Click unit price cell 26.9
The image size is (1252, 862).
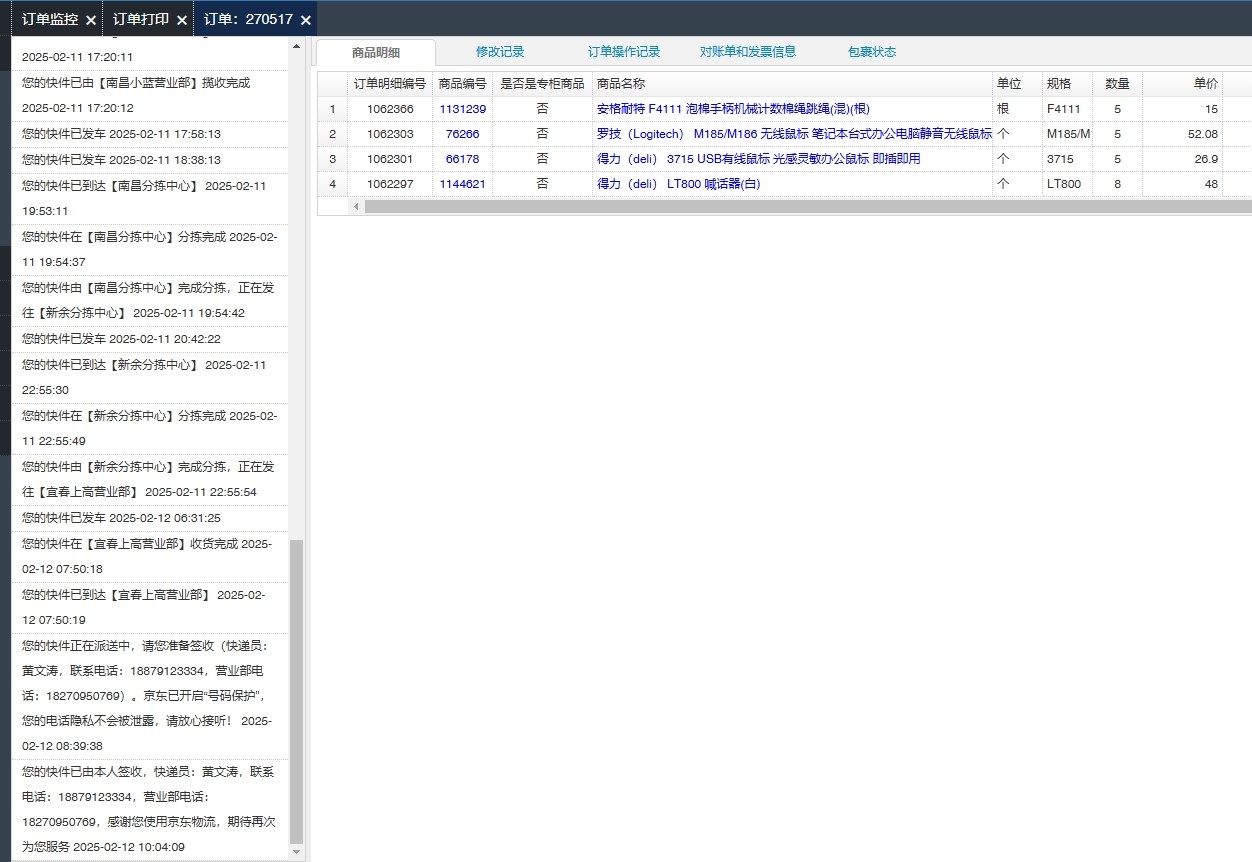click(1182, 159)
